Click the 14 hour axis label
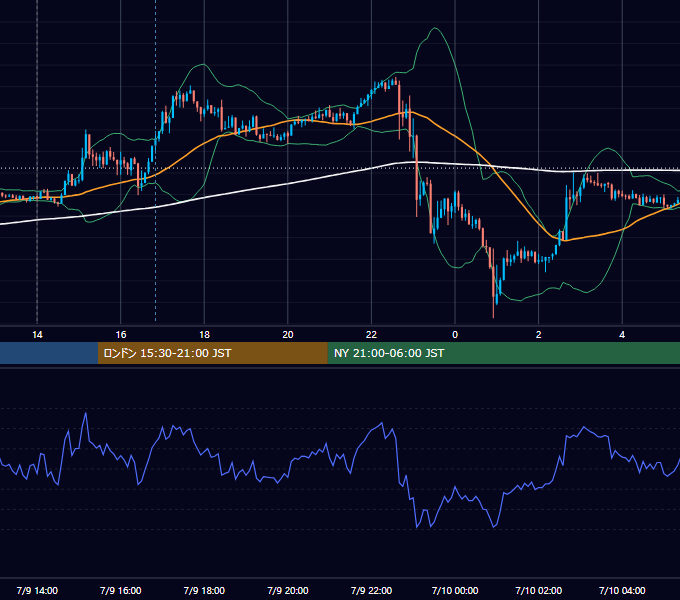This screenshot has width=680, height=600. 37,335
